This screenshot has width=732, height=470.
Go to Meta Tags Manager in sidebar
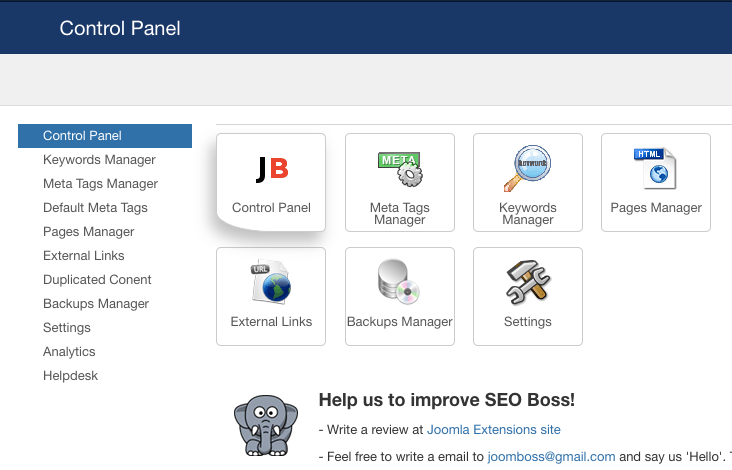[100, 184]
